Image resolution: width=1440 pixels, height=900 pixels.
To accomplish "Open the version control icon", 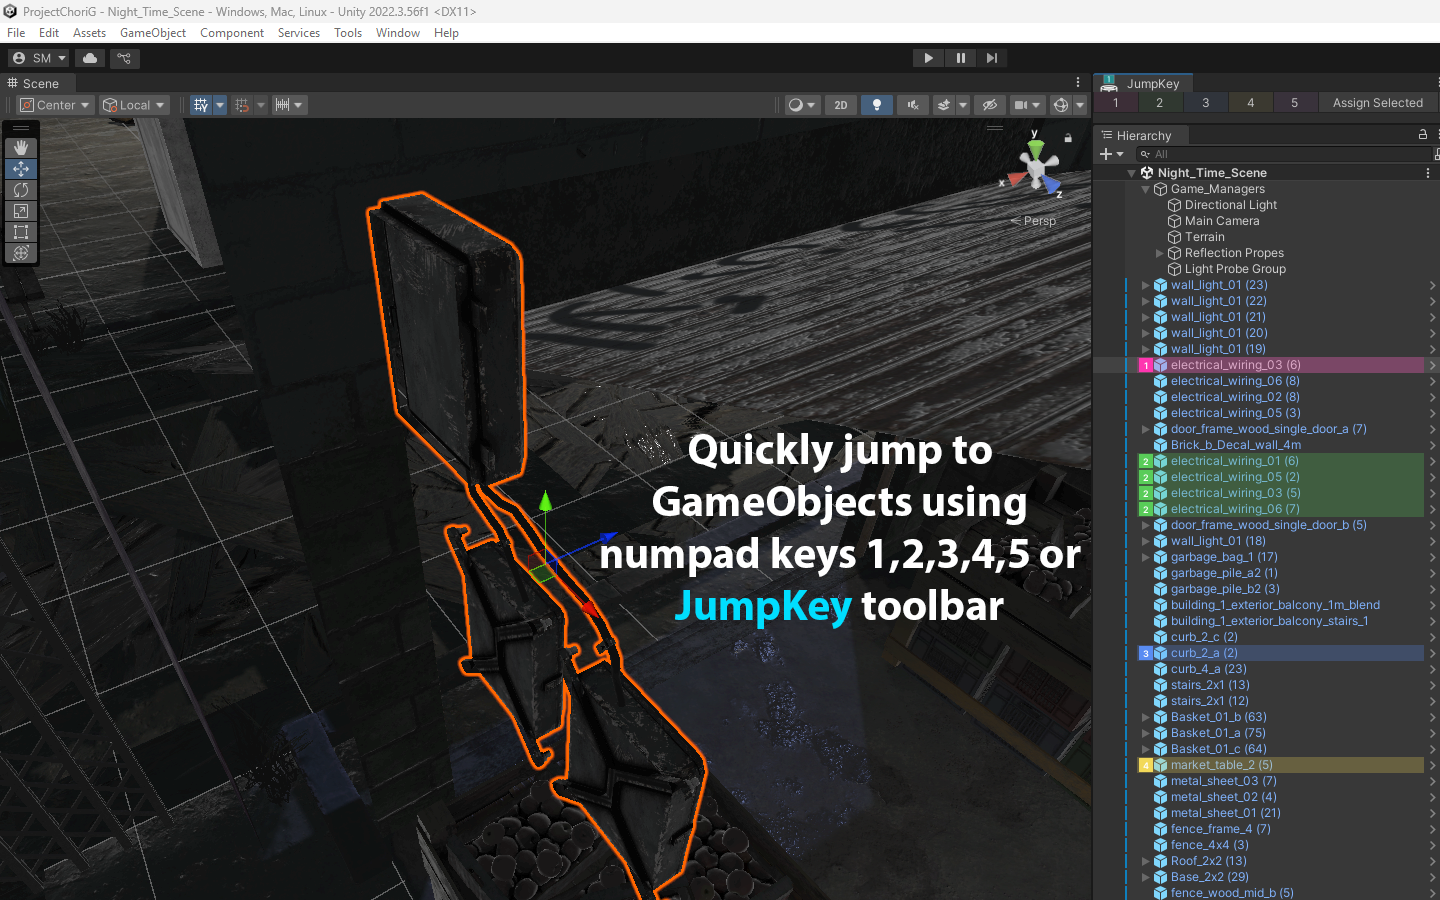I will [124, 58].
